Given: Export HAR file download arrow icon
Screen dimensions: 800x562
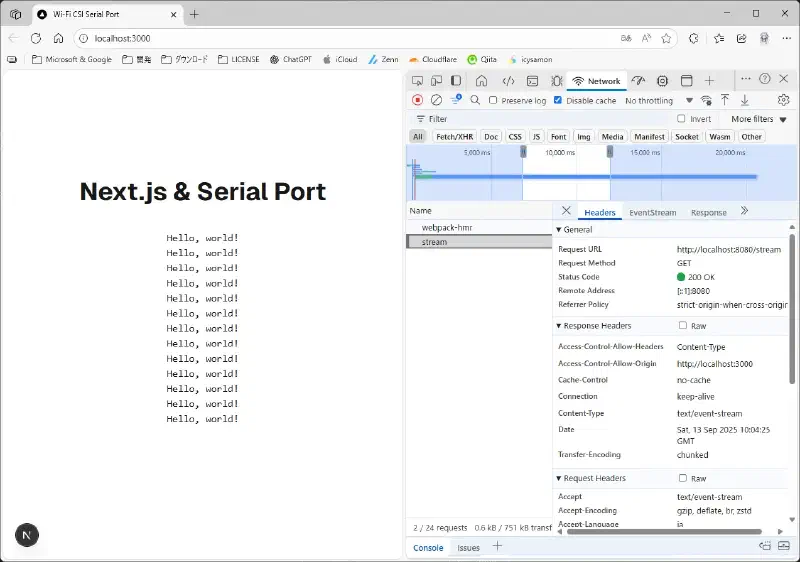Looking at the screenshot, I should point(744,100).
